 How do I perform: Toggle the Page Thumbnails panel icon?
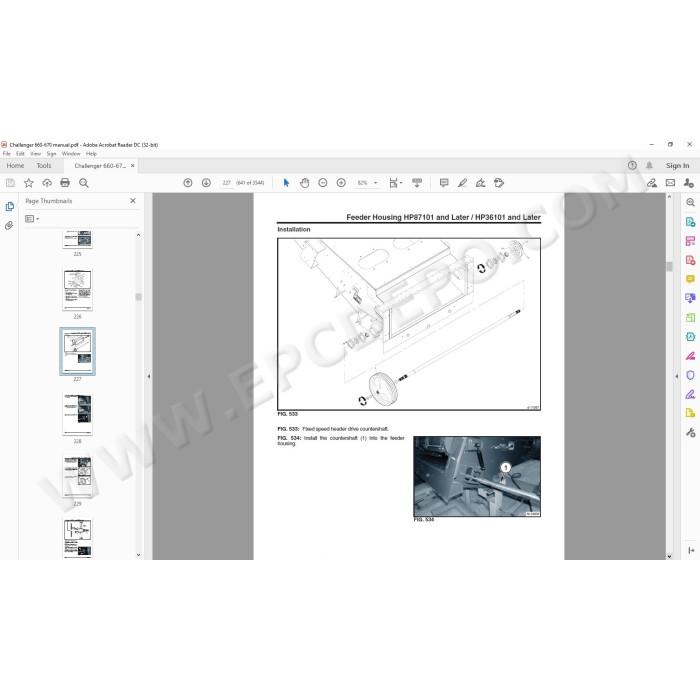coord(9,206)
